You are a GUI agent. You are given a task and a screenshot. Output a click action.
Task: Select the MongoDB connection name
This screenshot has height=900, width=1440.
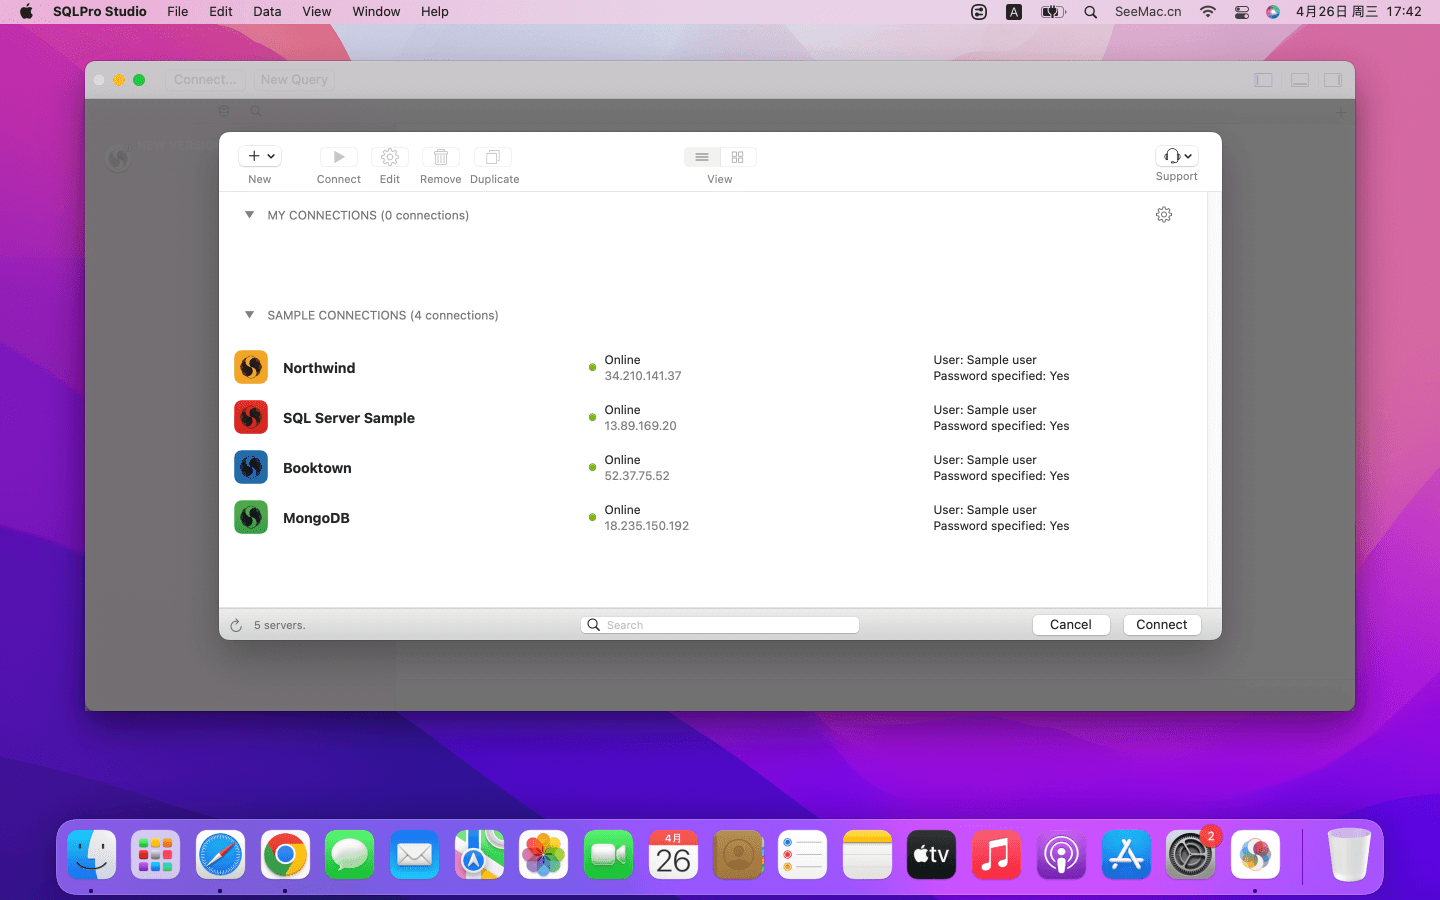click(316, 518)
